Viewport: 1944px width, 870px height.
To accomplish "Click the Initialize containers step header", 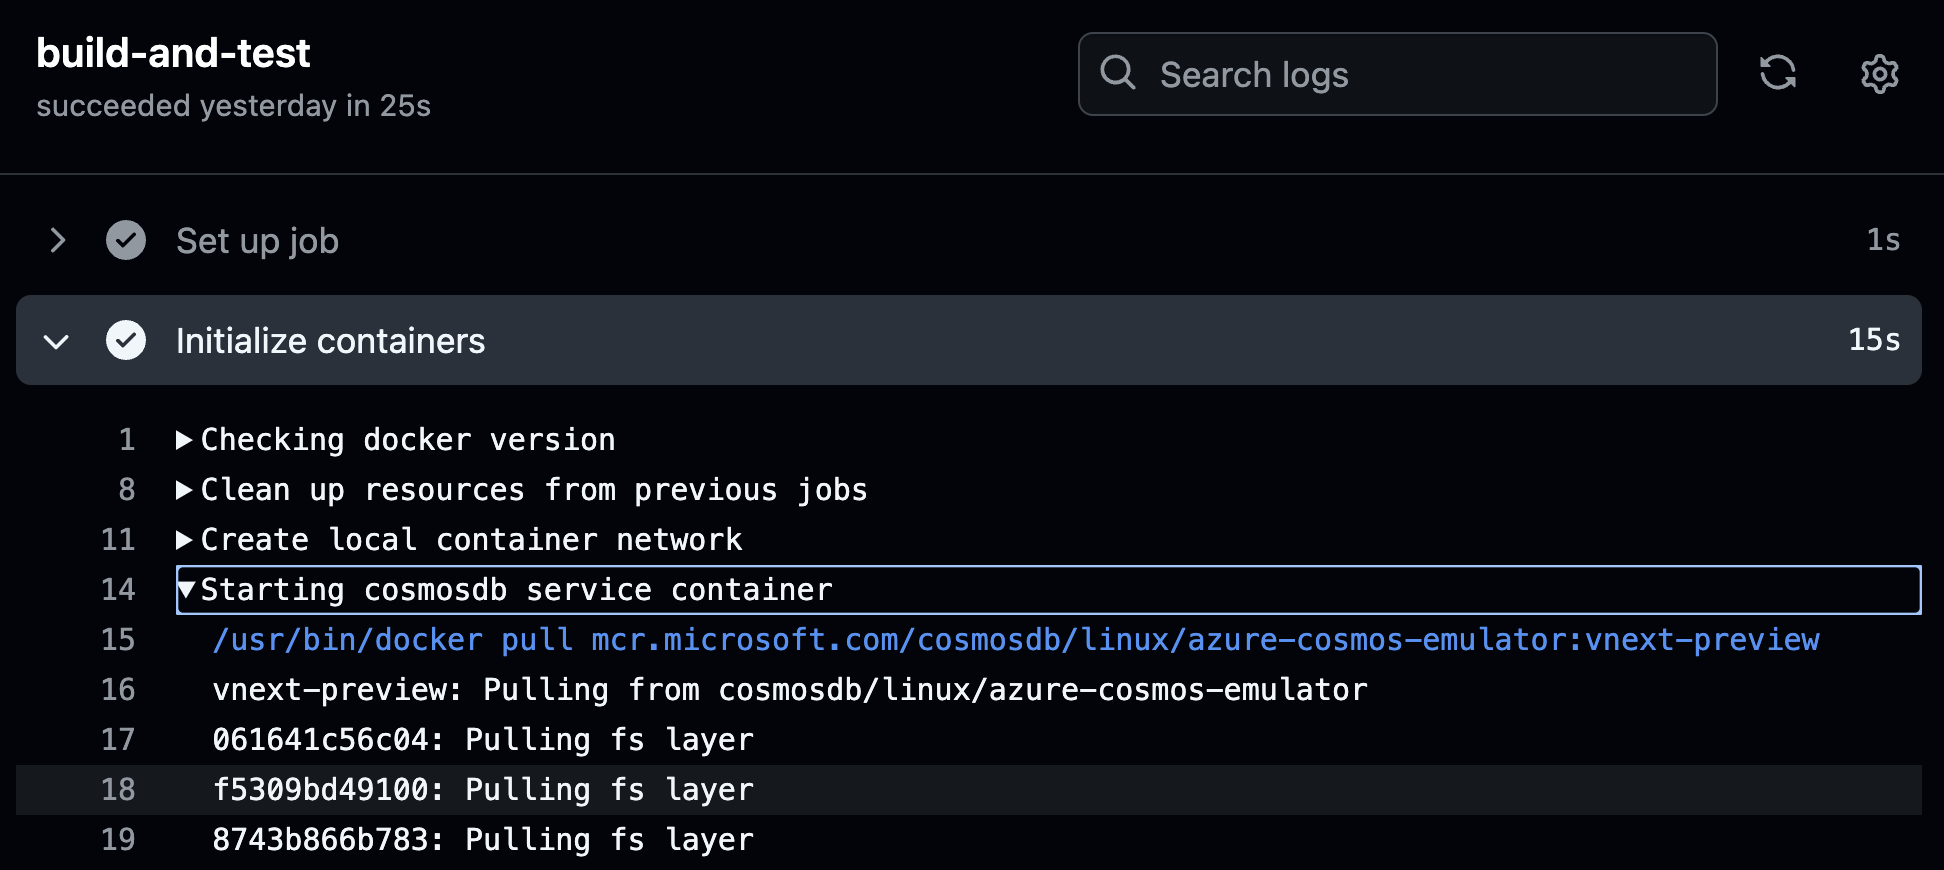I will pos(969,340).
